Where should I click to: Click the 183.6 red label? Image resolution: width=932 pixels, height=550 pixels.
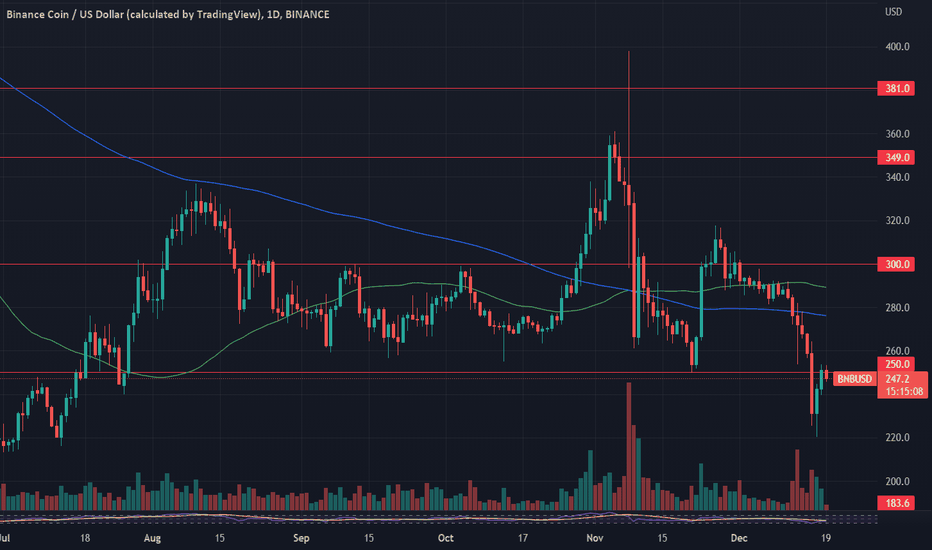[896, 503]
